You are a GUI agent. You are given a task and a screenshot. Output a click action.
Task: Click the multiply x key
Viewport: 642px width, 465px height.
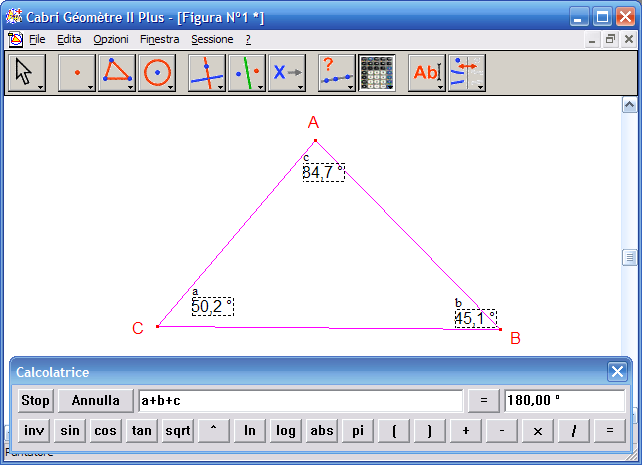tap(538, 431)
